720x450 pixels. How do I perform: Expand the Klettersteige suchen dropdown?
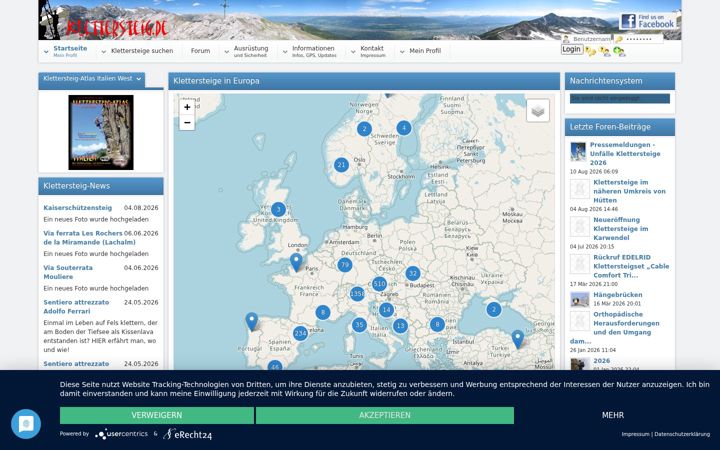(104, 52)
